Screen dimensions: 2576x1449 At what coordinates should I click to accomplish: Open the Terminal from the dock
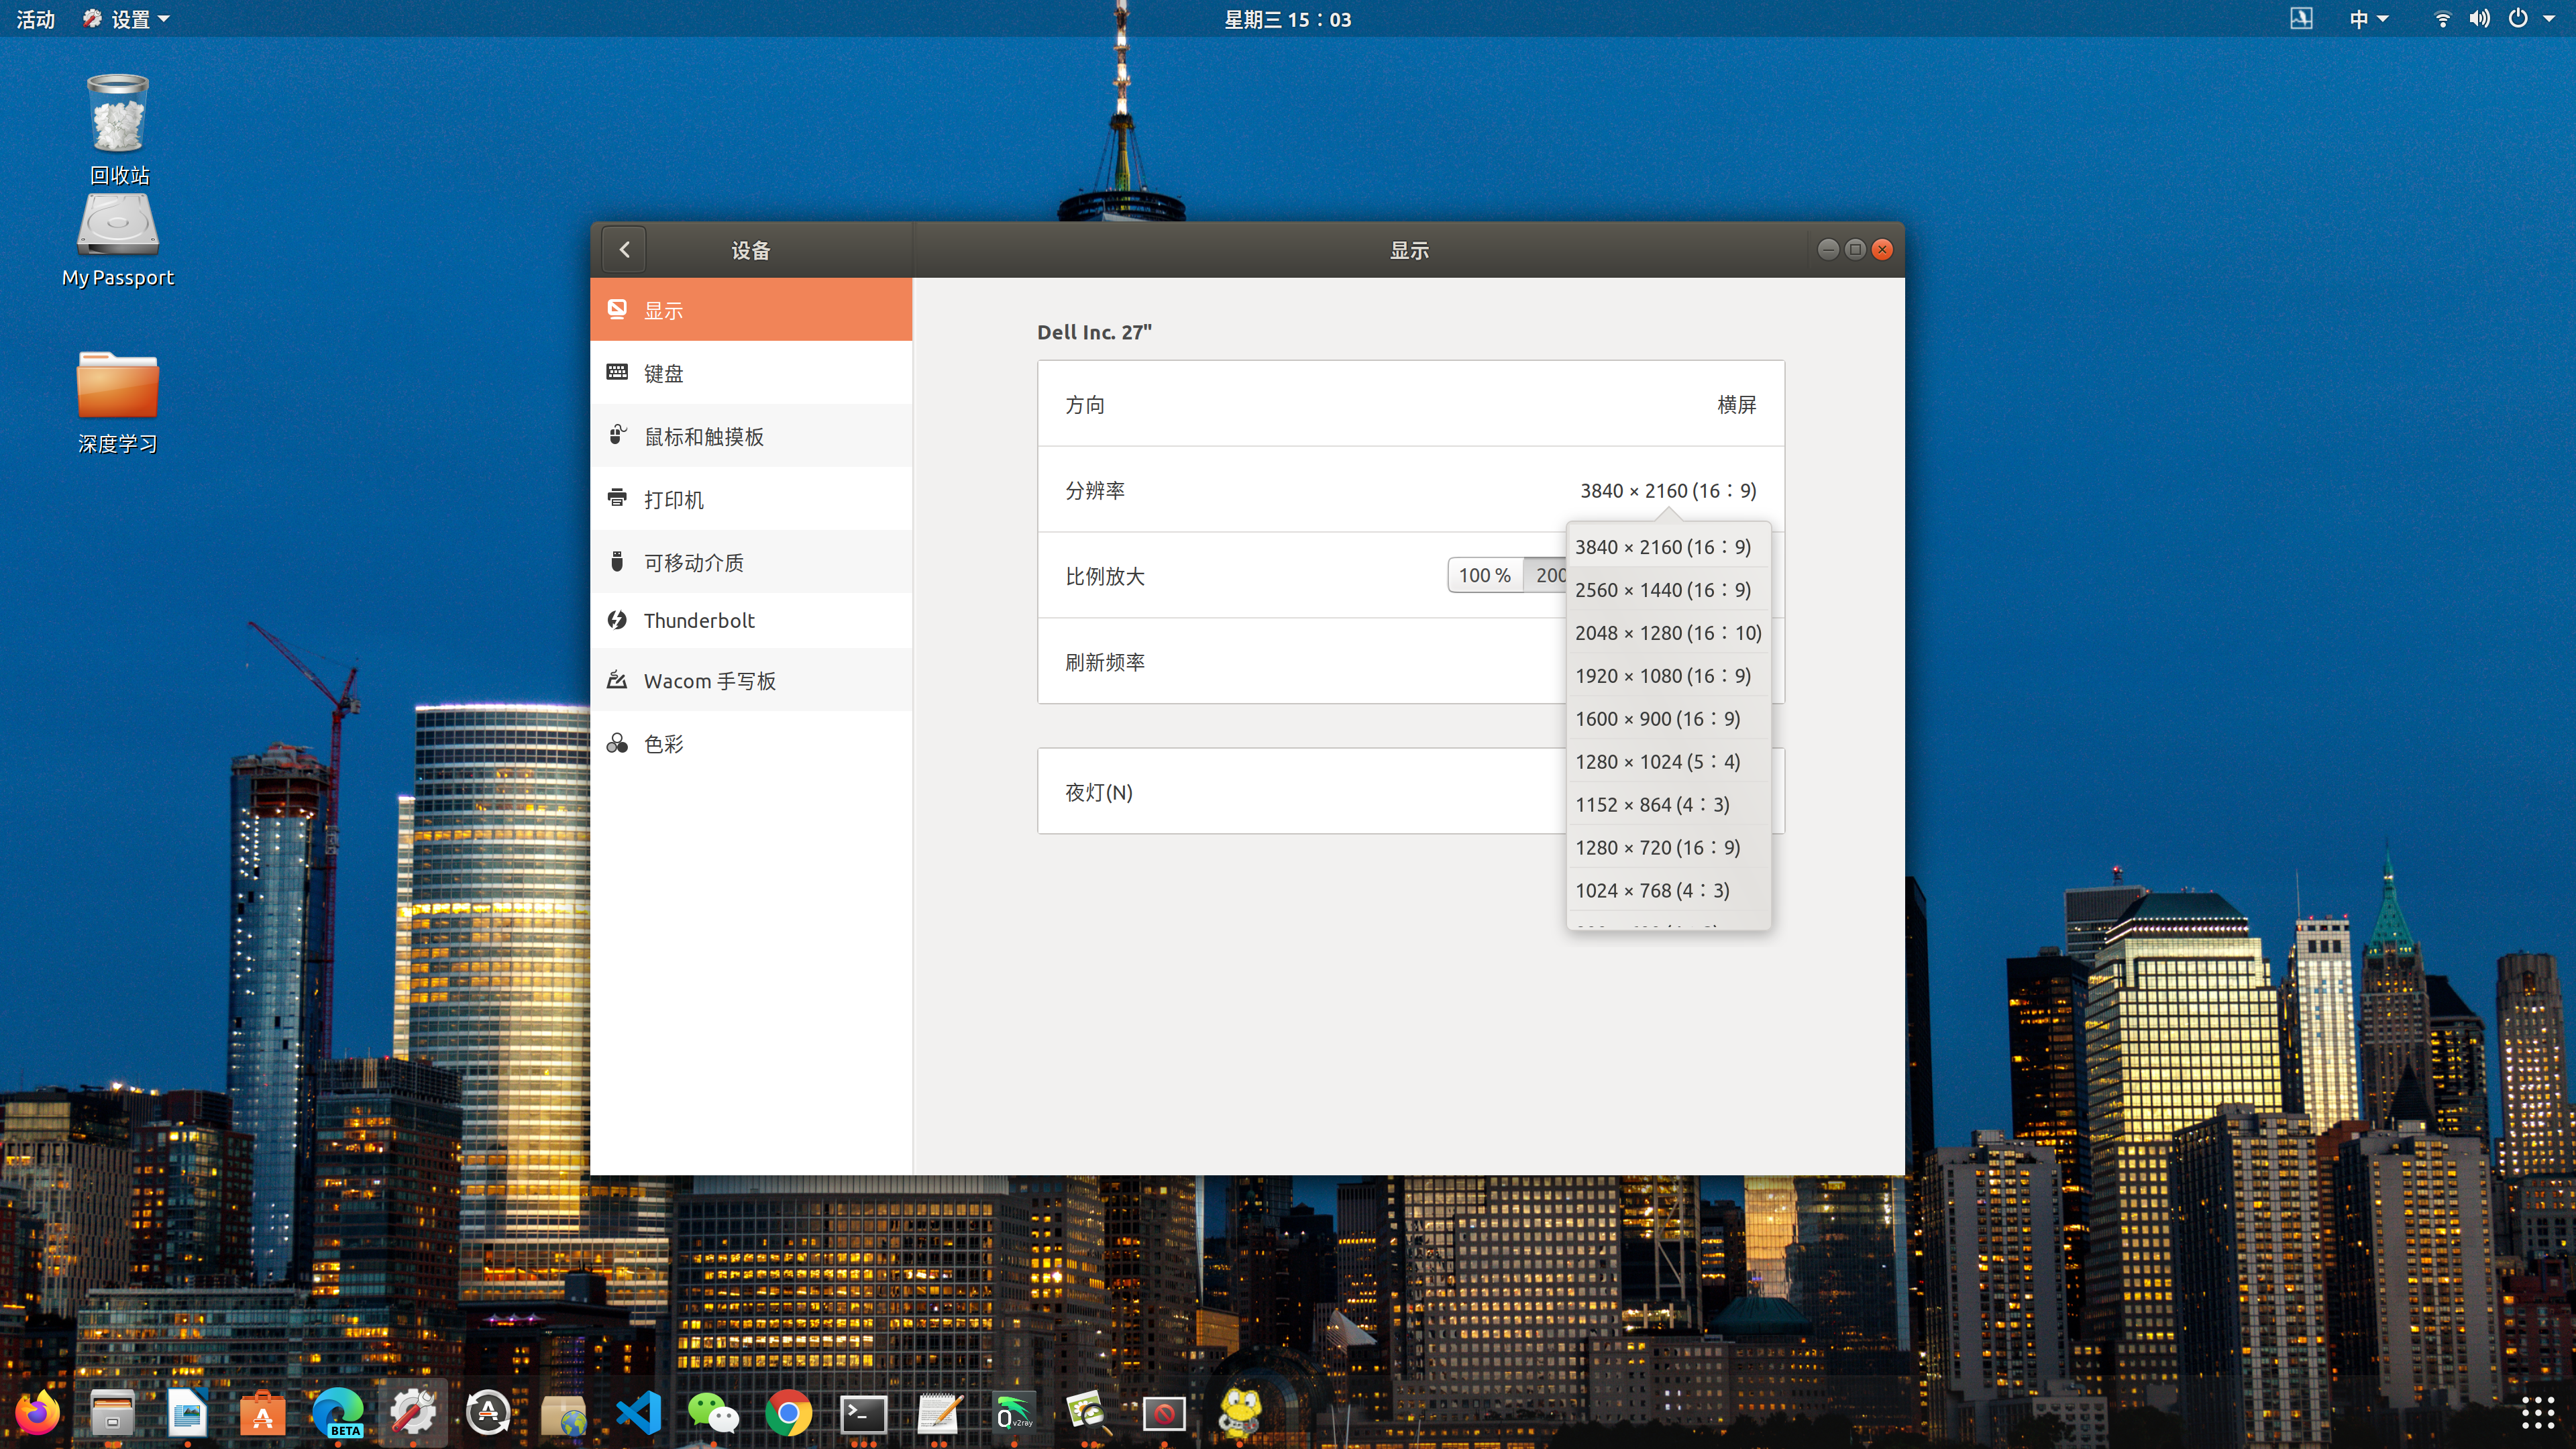(x=863, y=1413)
